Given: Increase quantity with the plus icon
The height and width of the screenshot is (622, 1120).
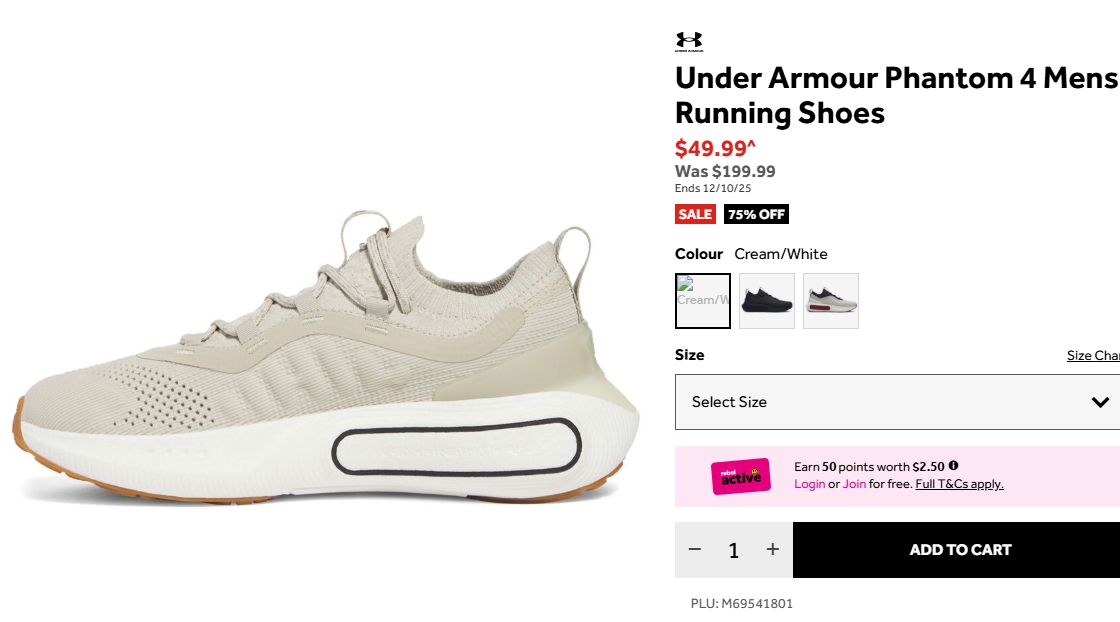Looking at the screenshot, I should (772, 549).
